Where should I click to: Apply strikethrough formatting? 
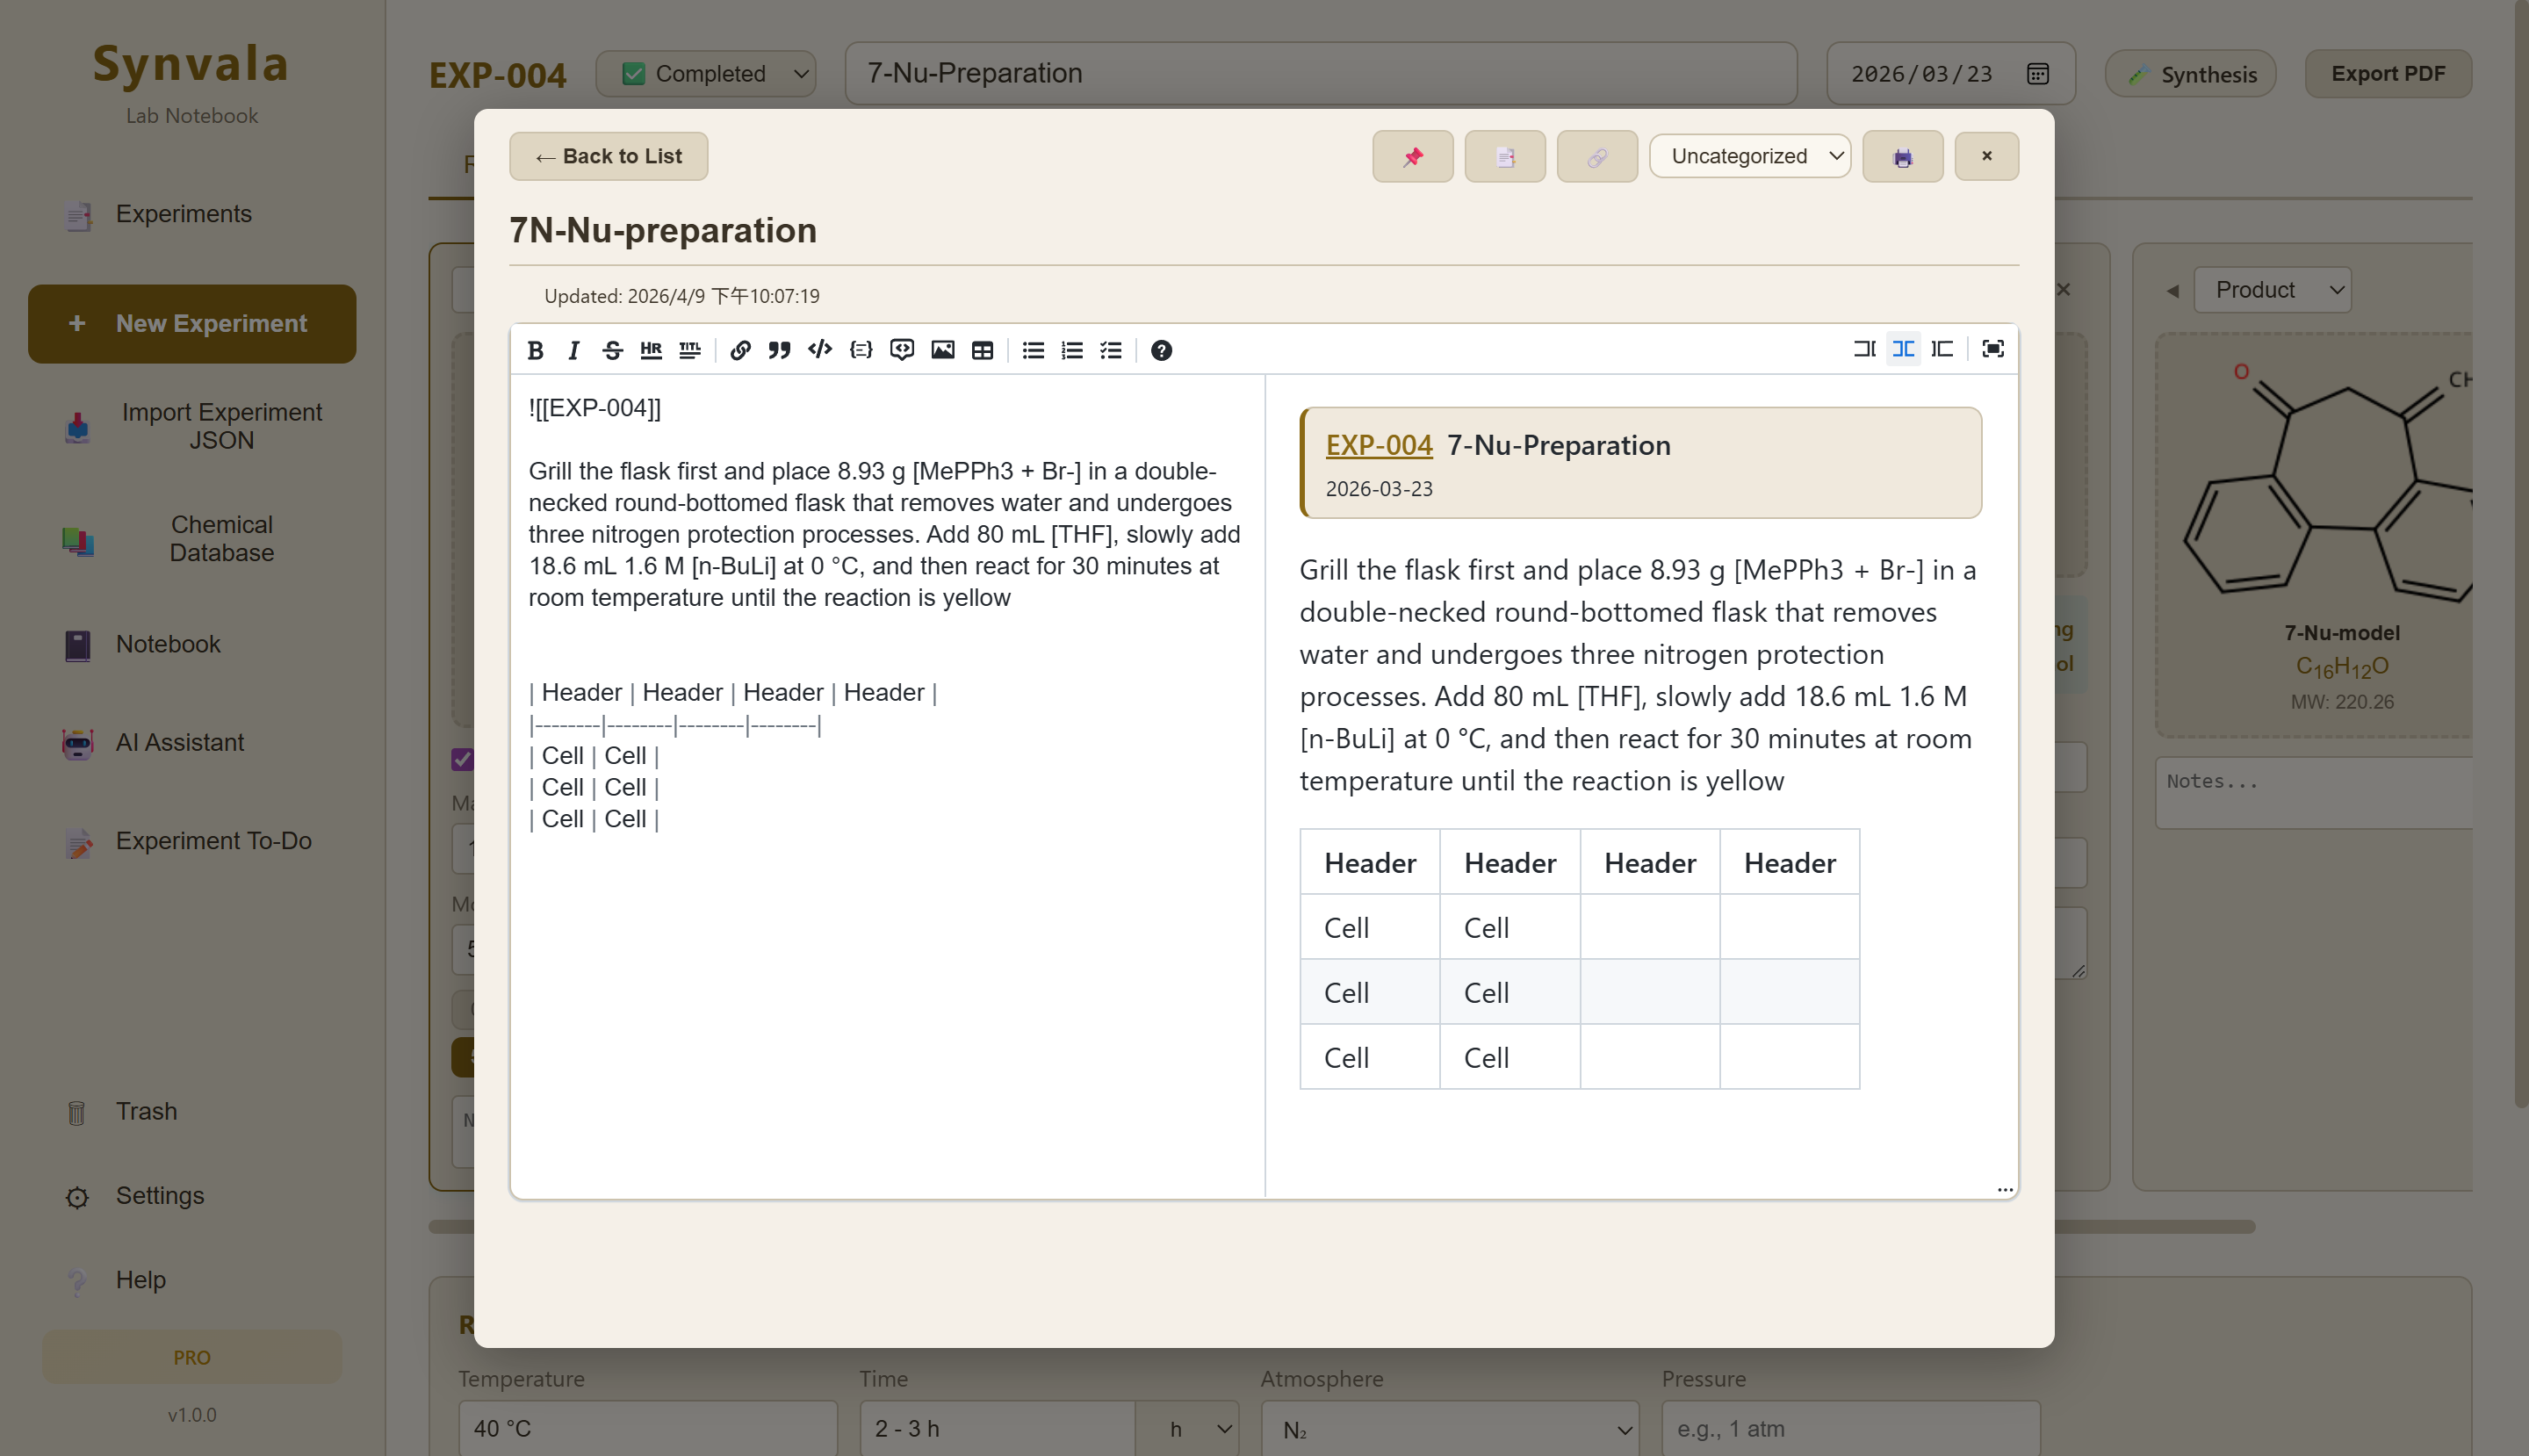point(612,350)
